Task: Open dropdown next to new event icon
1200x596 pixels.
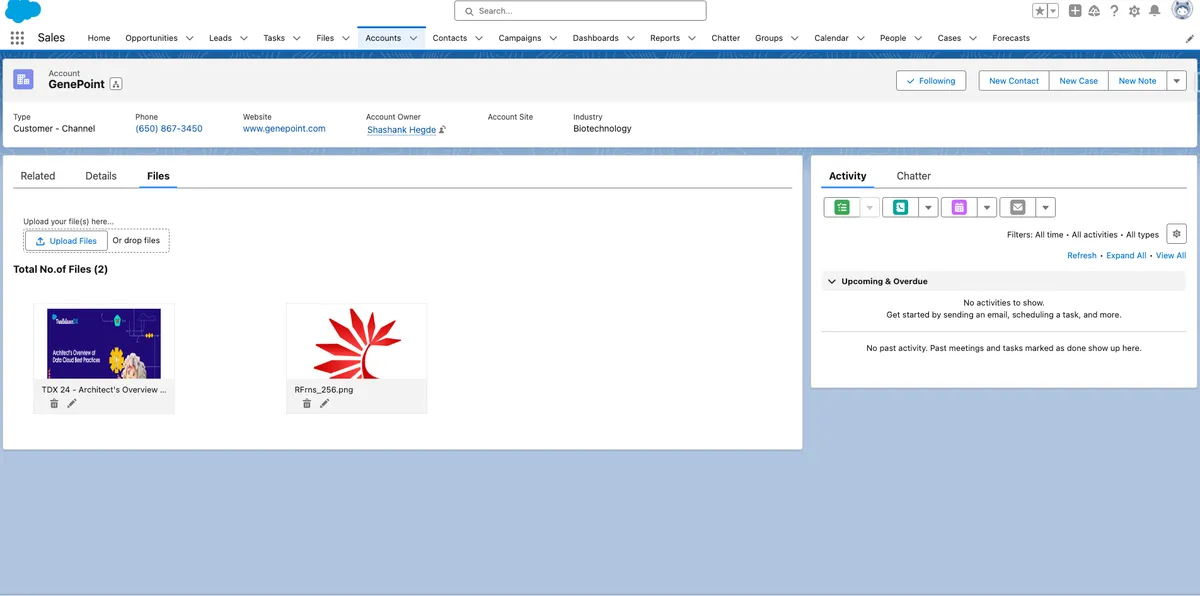Action: (987, 207)
